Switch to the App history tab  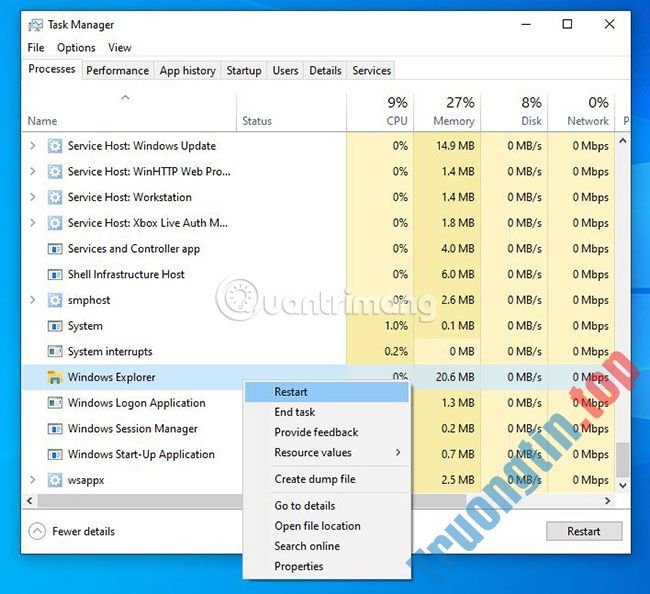pyautogui.click(x=188, y=70)
